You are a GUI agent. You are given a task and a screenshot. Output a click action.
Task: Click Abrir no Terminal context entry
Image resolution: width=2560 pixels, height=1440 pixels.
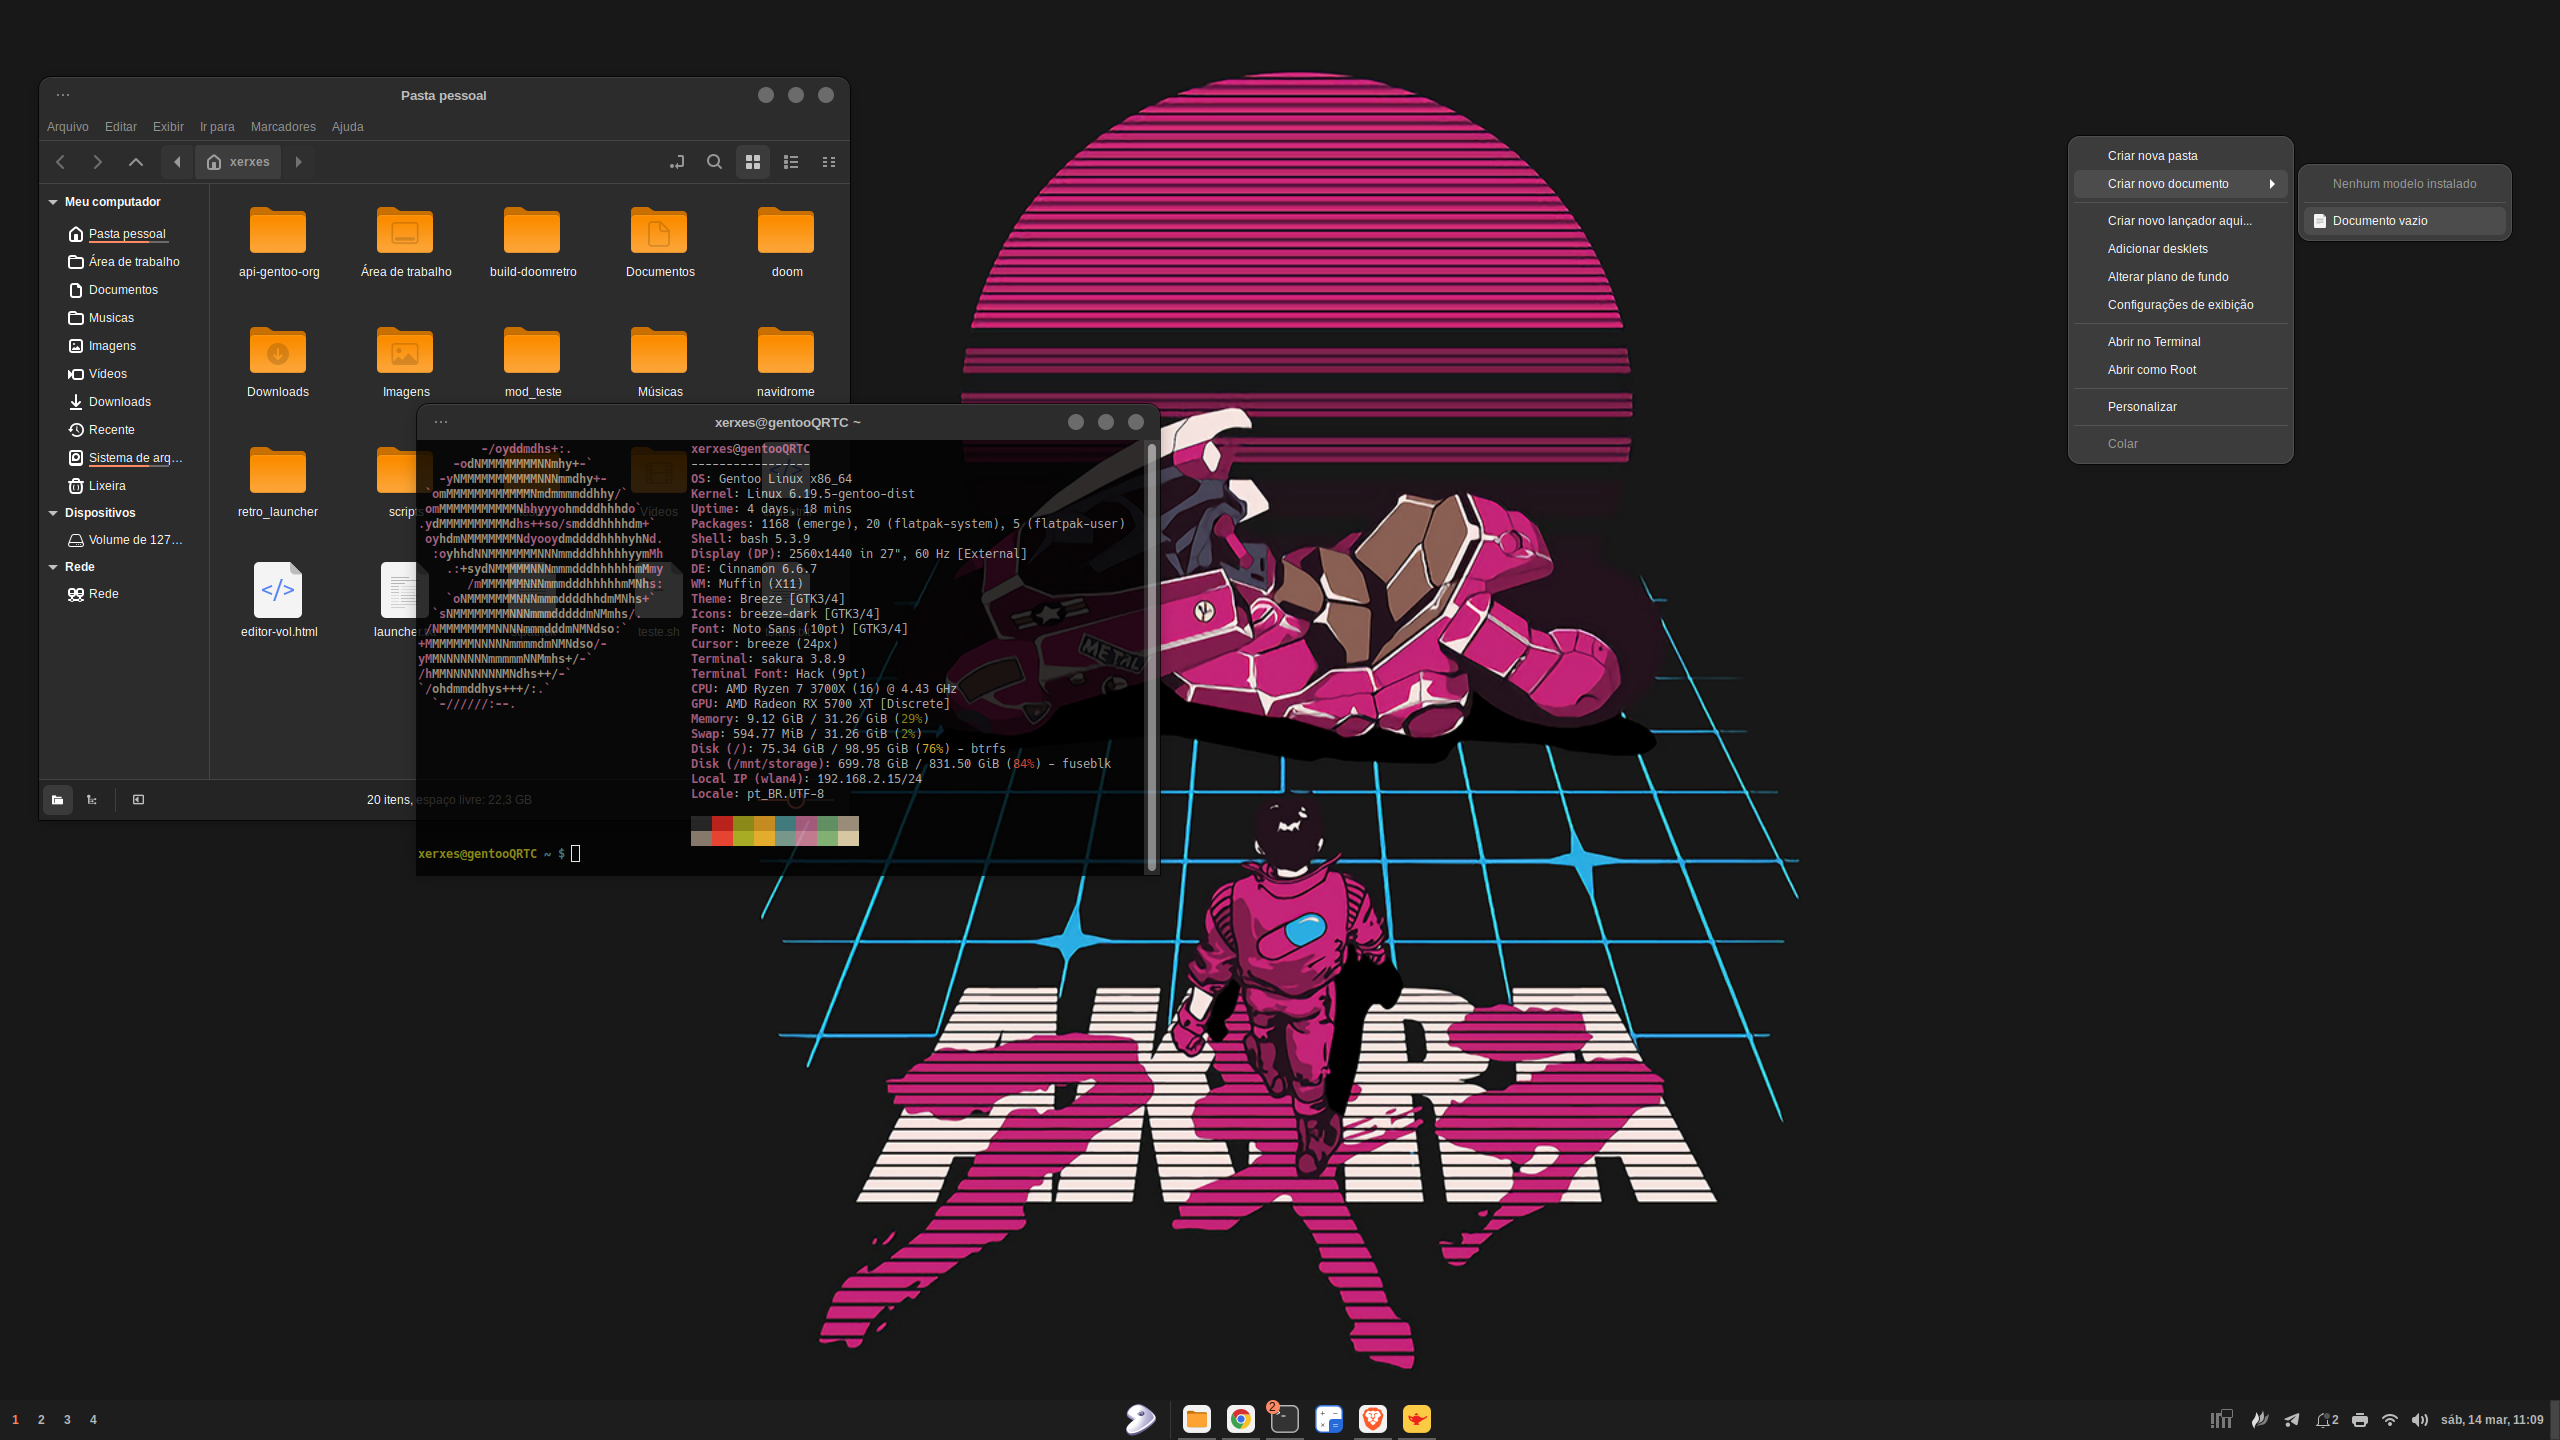2154,342
